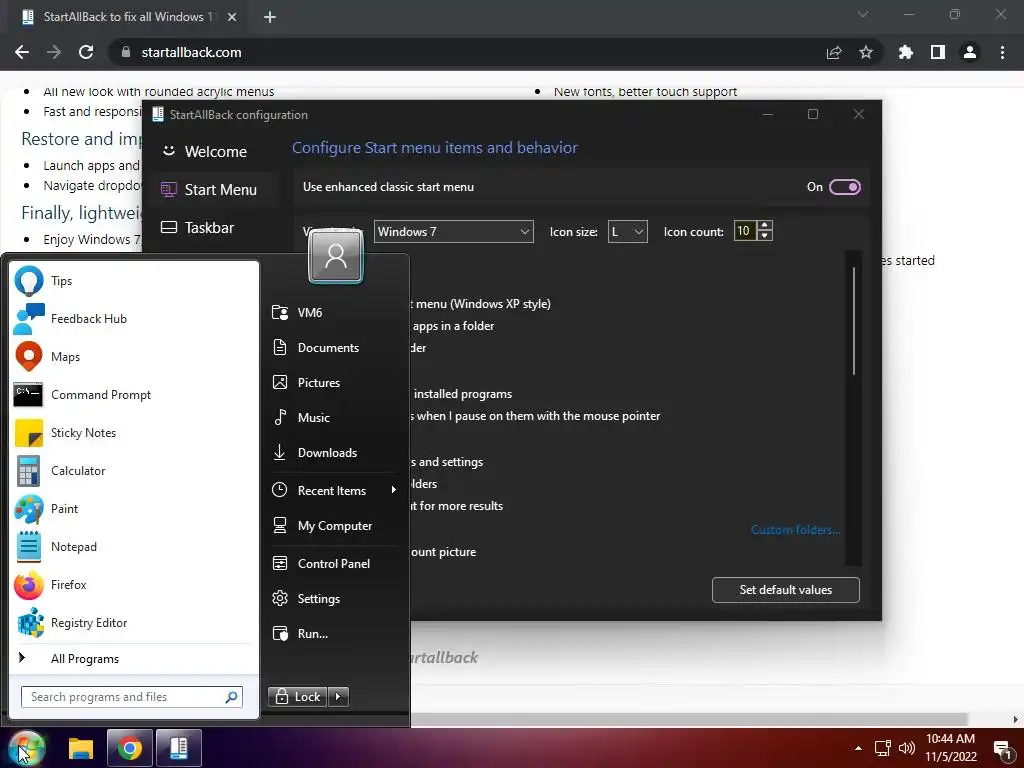1024x768 pixels.
Task: Open a new Chrome tab
Action: pyautogui.click(x=270, y=17)
